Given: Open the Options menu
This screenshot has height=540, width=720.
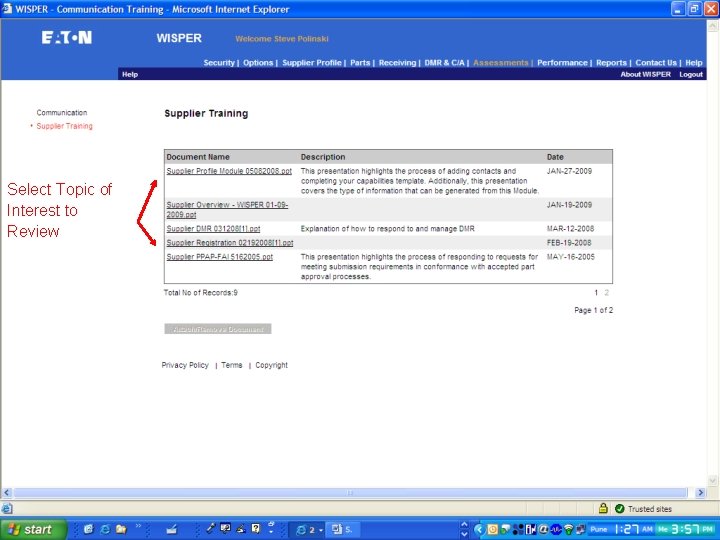Looking at the screenshot, I should (258, 62).
